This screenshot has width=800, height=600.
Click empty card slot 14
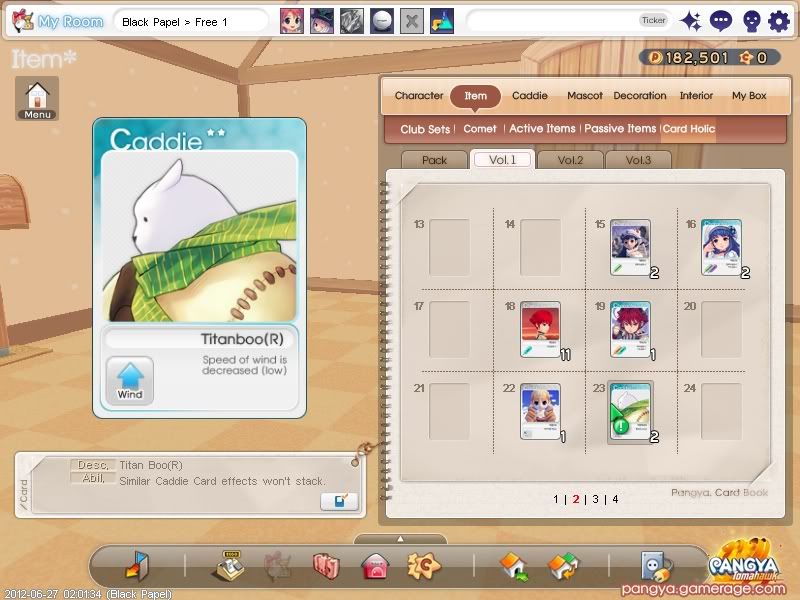(x=540, y=247)
